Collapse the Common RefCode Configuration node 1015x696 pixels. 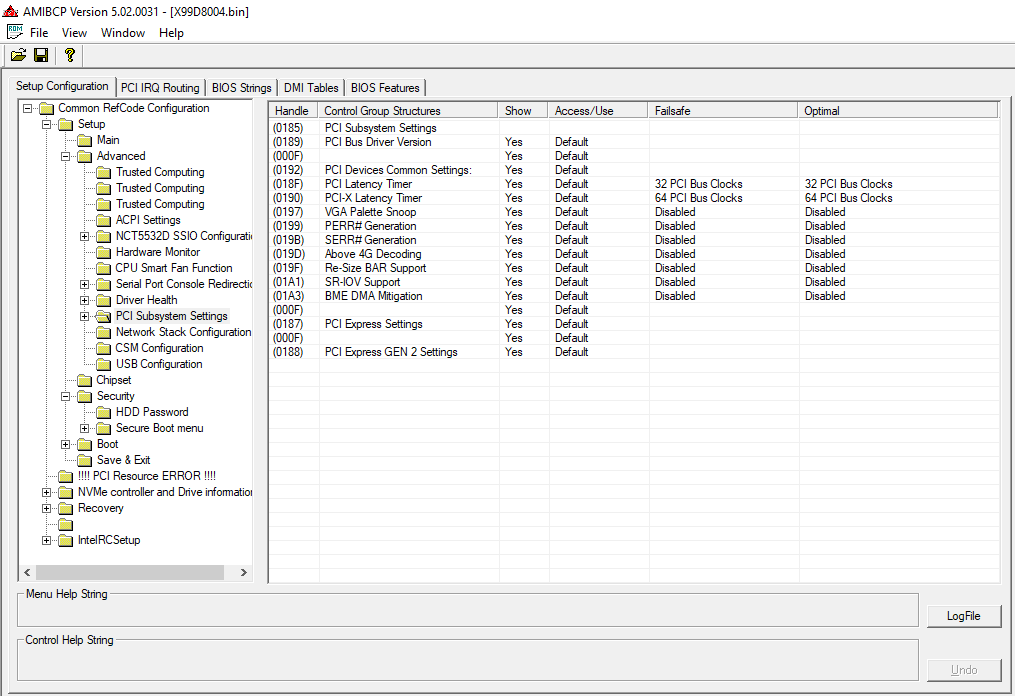pyautogui.click(x=27, y=108)
